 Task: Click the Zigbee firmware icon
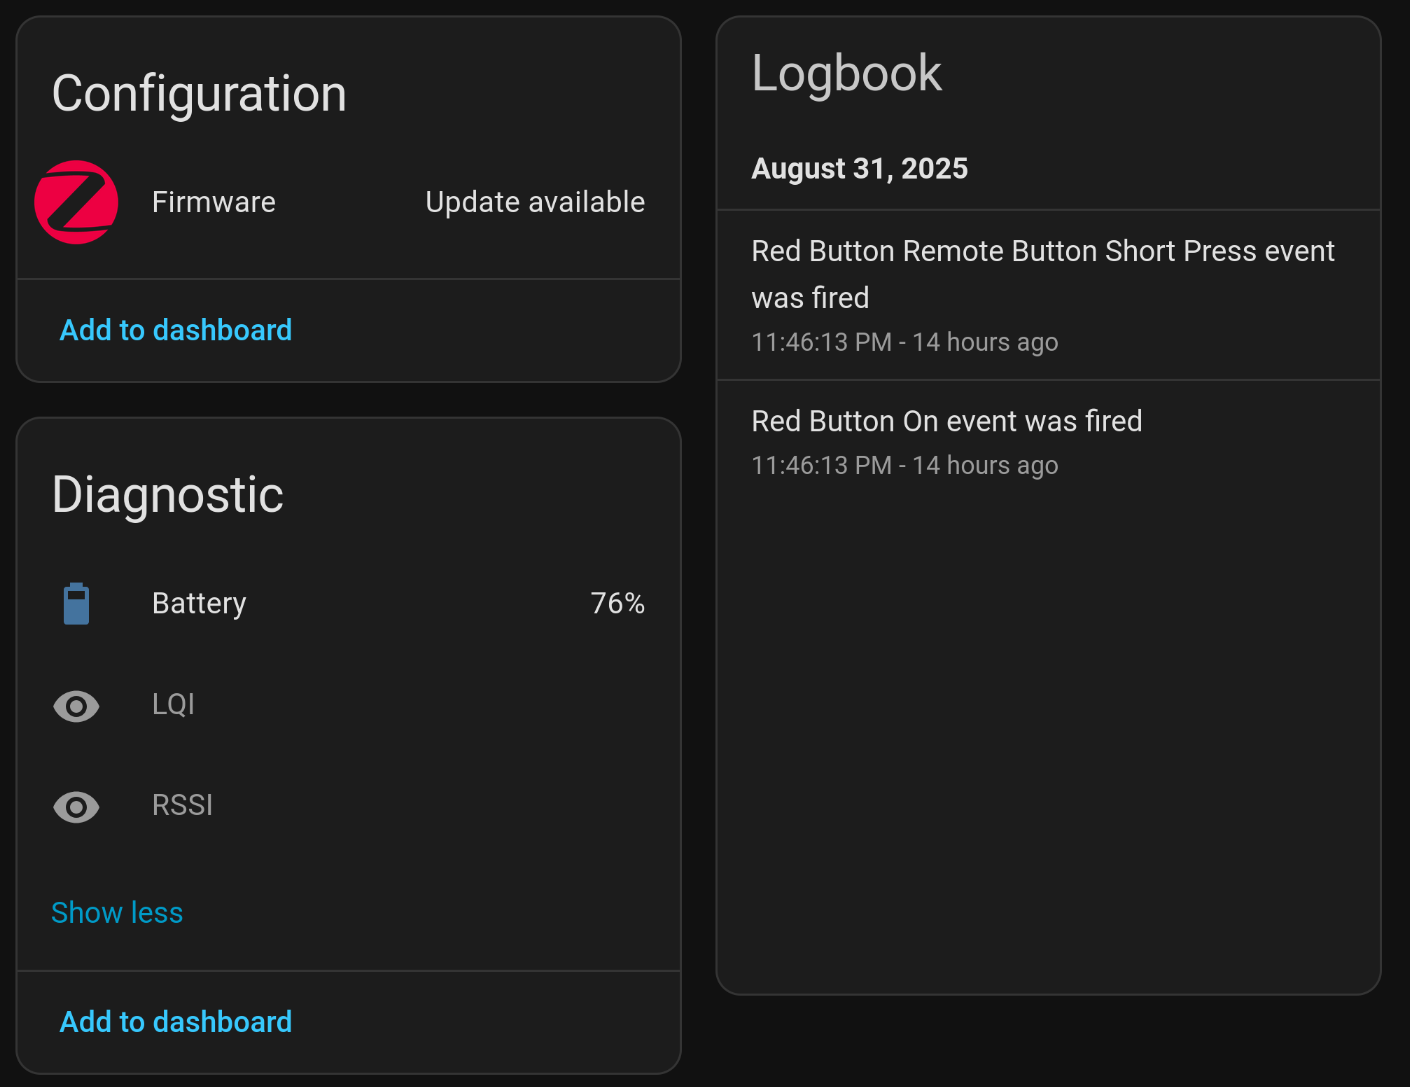(76, 202)
